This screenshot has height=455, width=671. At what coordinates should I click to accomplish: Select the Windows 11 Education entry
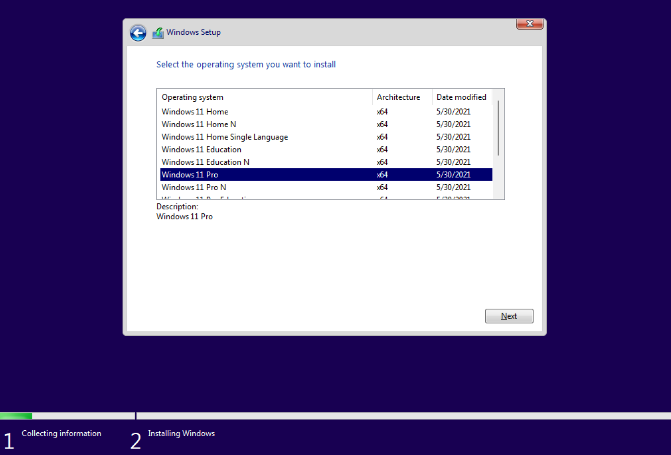[x=201, y=149]
